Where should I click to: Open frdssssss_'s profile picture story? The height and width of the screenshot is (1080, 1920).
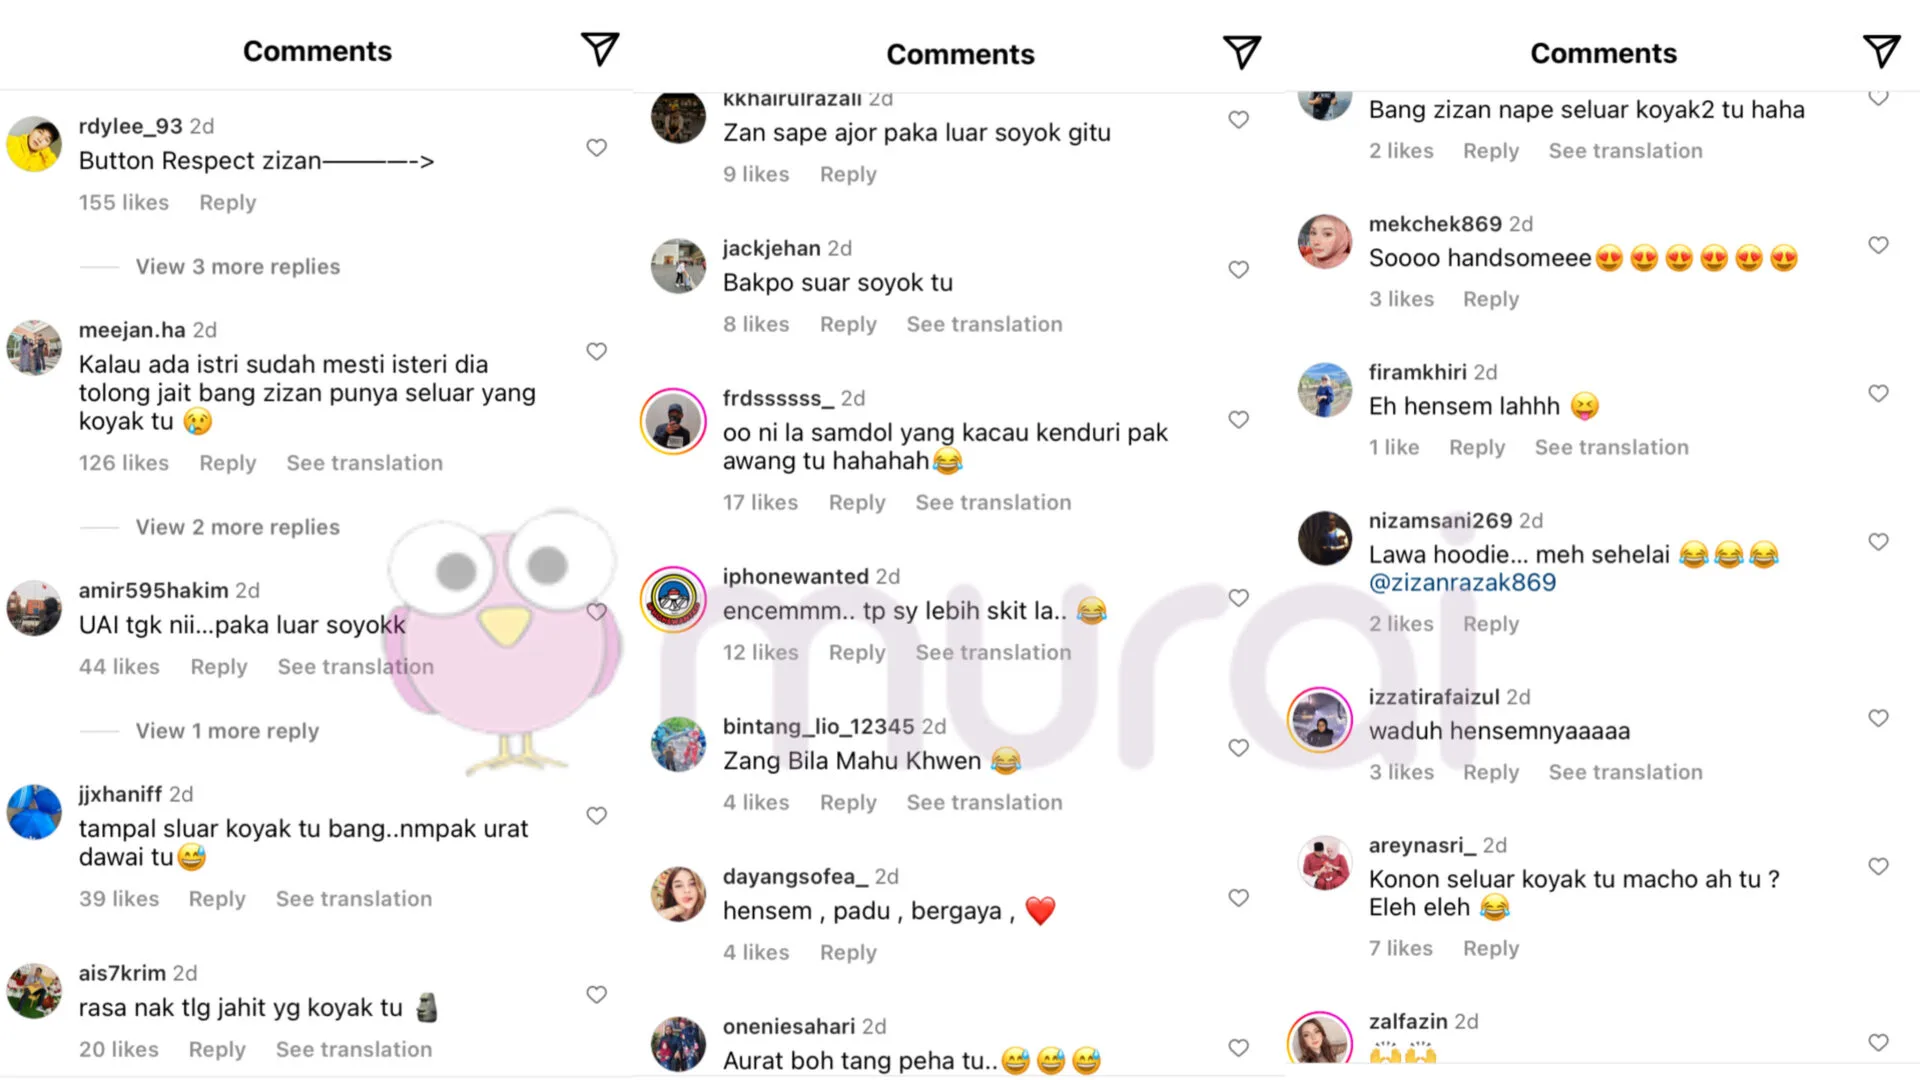click(x=673, y=422)
